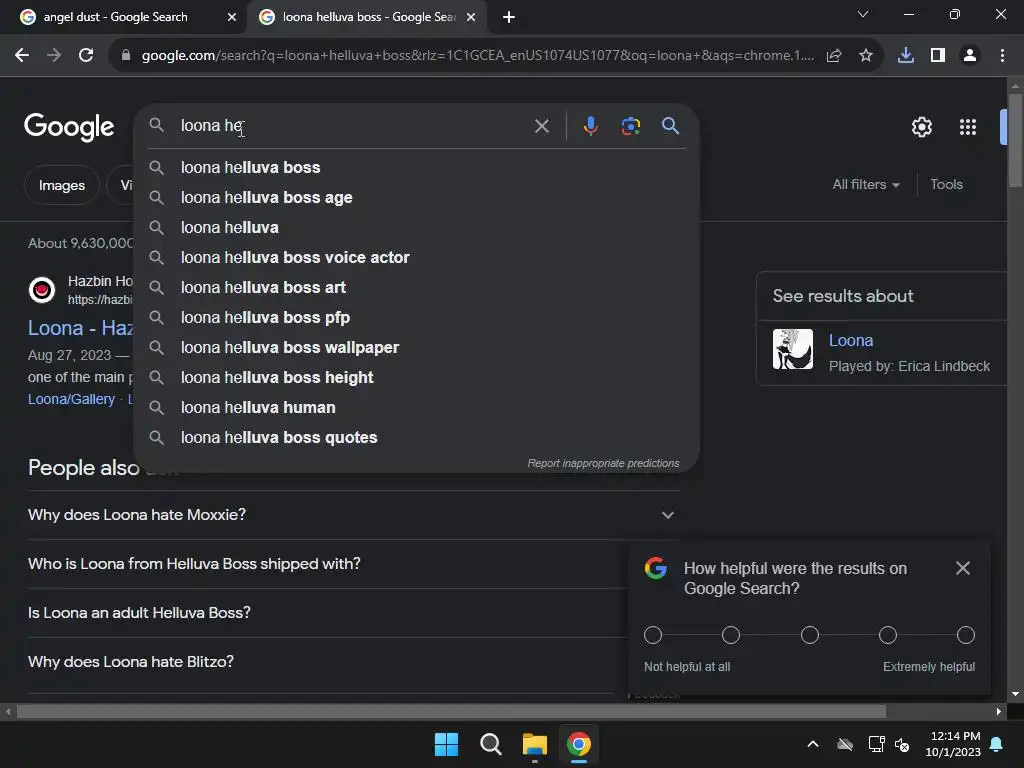
Task: Go back to the previous page
Action: coord(22,56)
